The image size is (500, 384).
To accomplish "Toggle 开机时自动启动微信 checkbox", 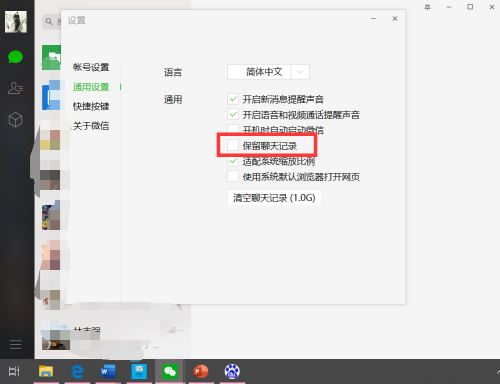I will pos(233,129).
